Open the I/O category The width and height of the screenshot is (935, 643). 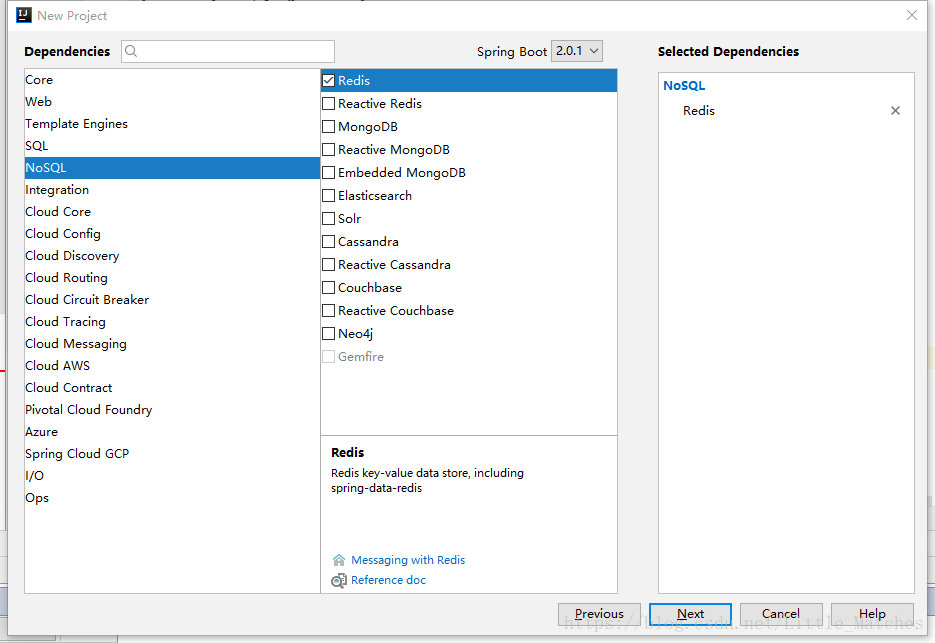[172, 476]
